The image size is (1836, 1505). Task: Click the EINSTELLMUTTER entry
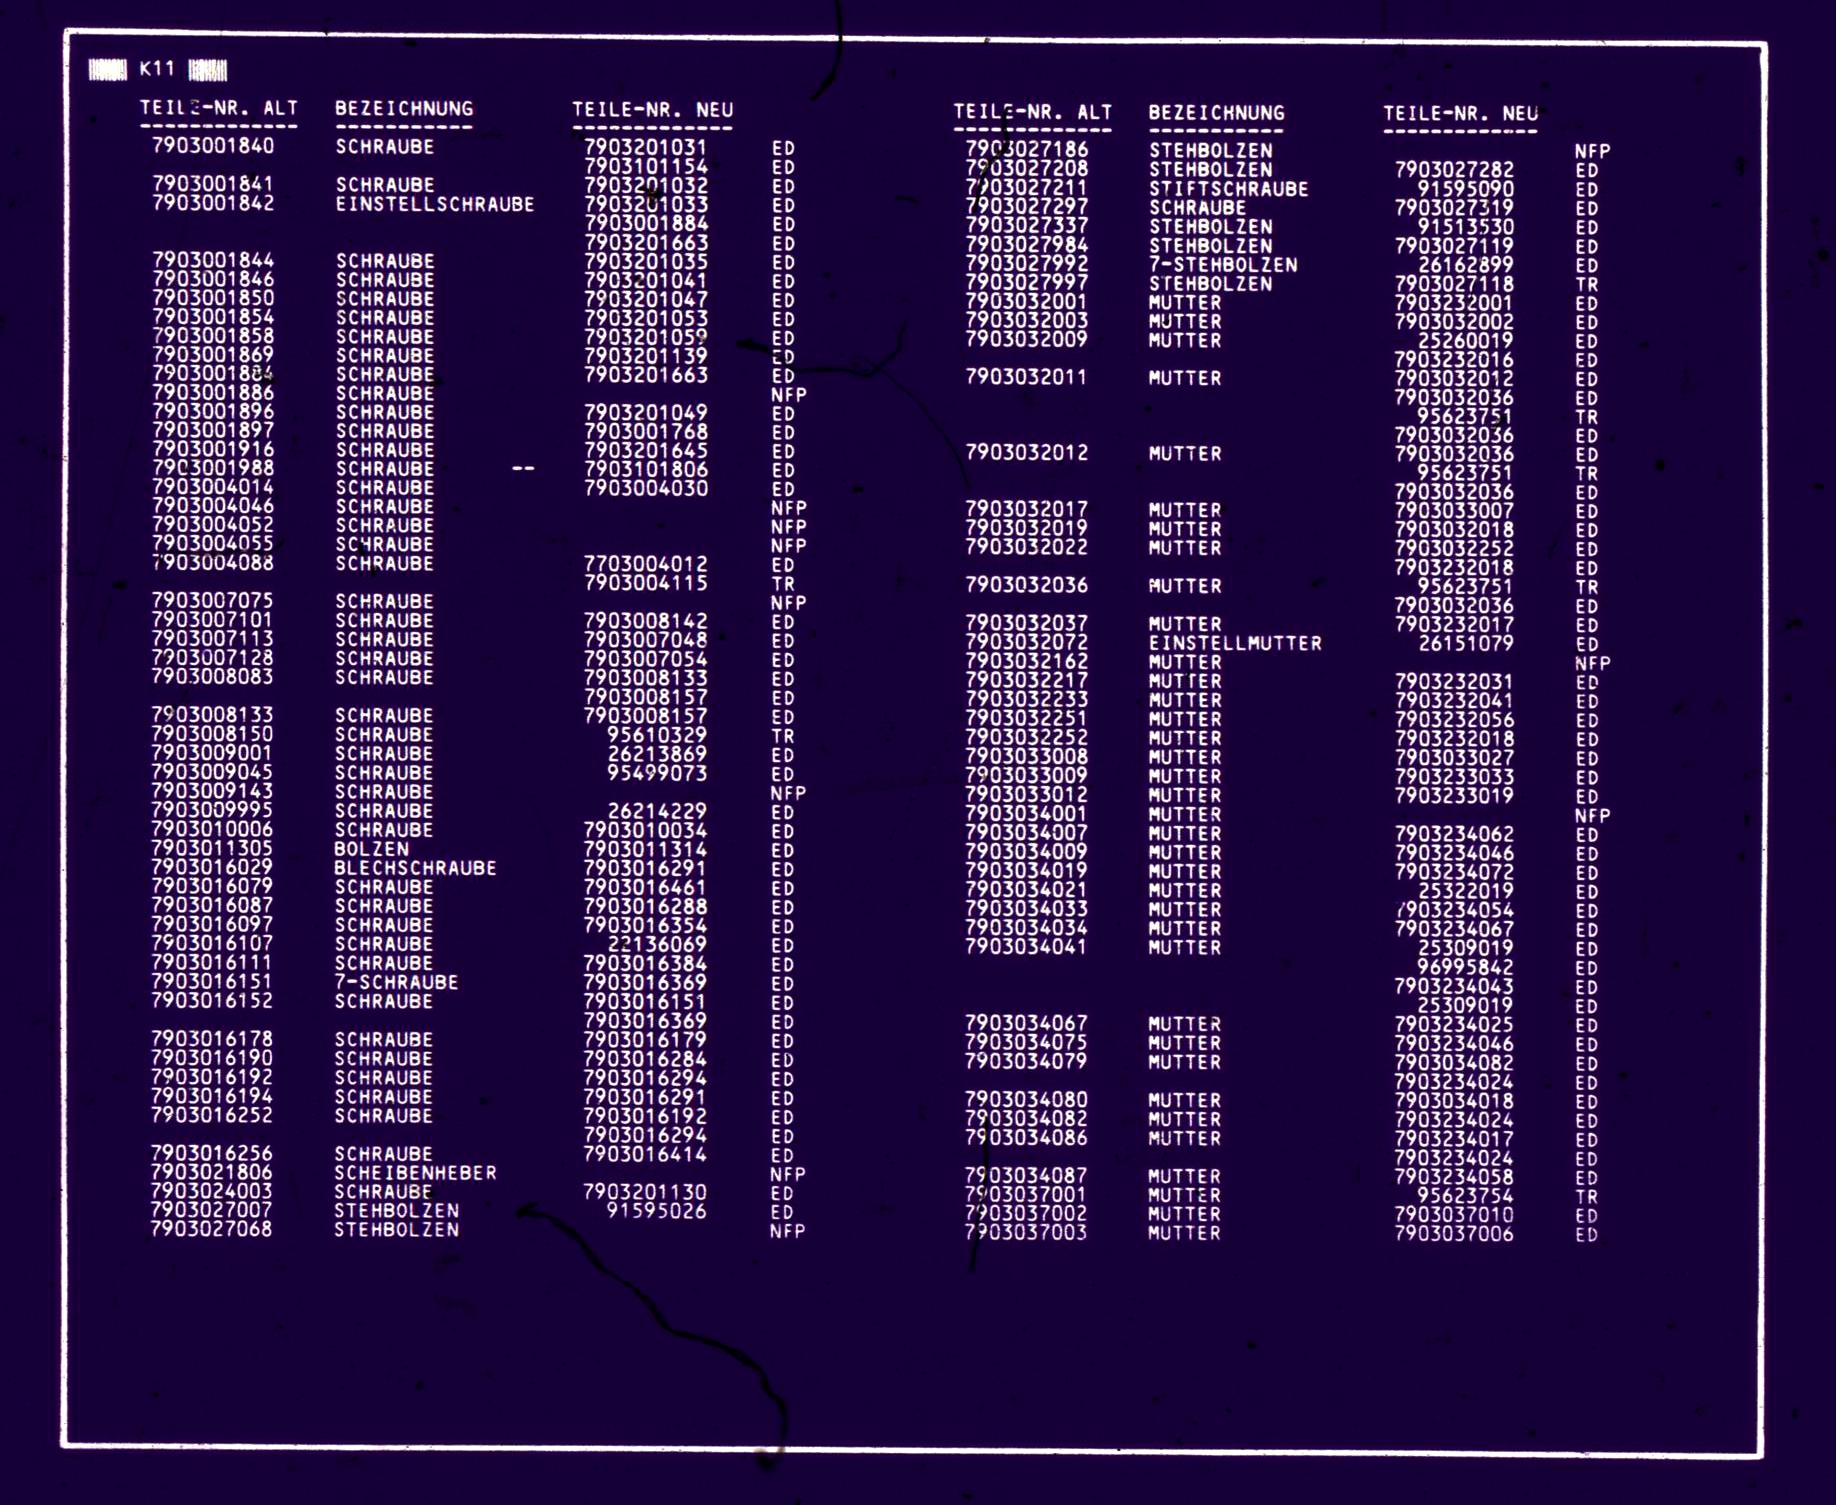[1235, 643]
